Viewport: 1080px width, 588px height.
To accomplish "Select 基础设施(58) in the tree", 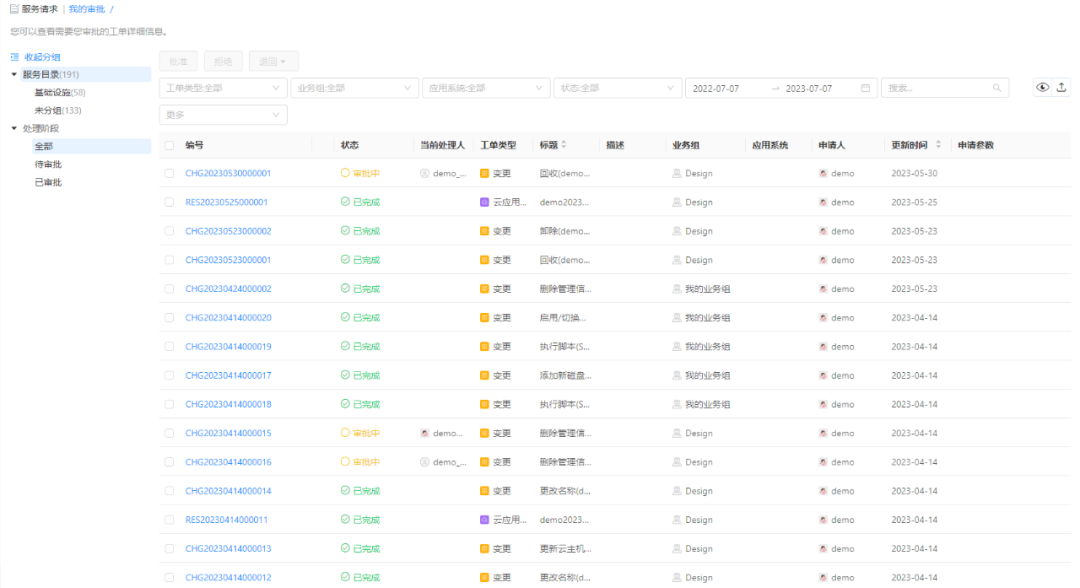I will (x=60, y=92).
